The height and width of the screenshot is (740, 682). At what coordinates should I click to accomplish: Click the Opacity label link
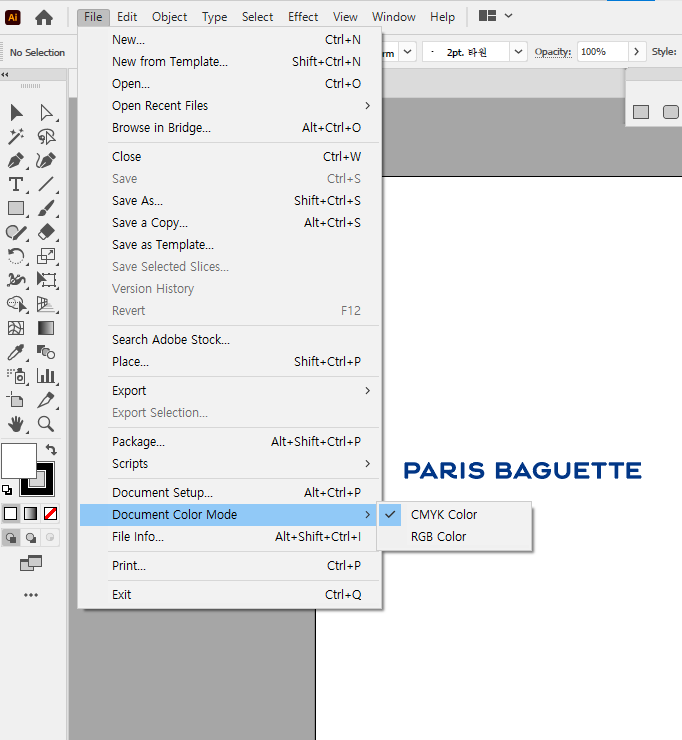tap(553, 52)
